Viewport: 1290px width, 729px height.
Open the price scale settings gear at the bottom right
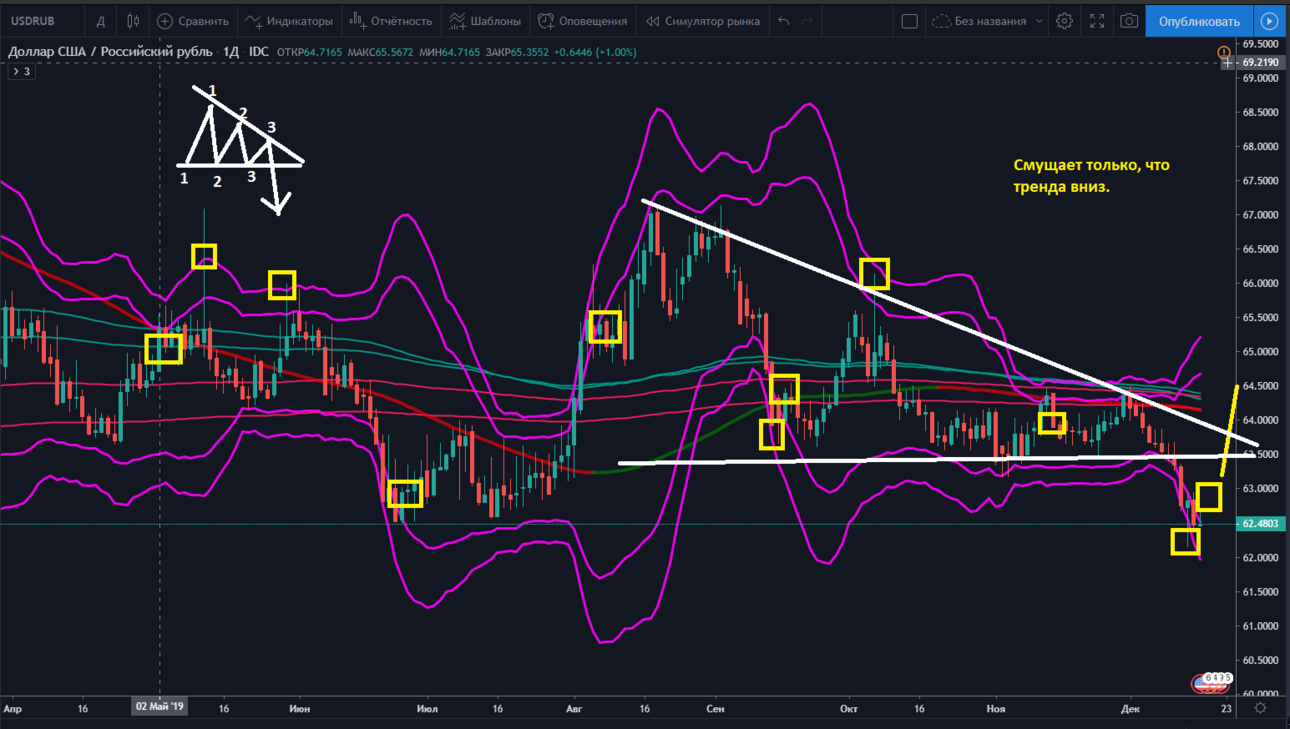point(1260,708)
